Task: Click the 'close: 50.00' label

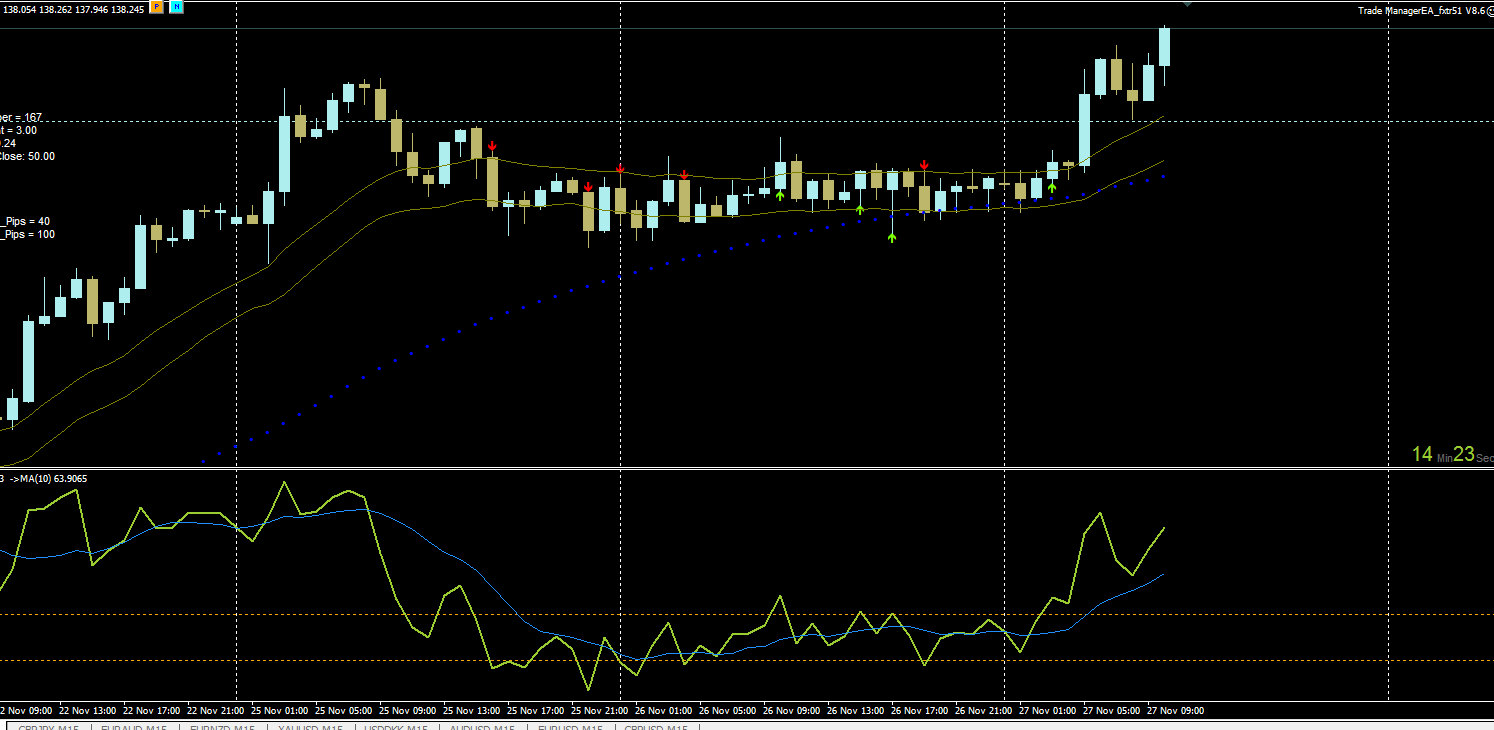Action: 28,156
